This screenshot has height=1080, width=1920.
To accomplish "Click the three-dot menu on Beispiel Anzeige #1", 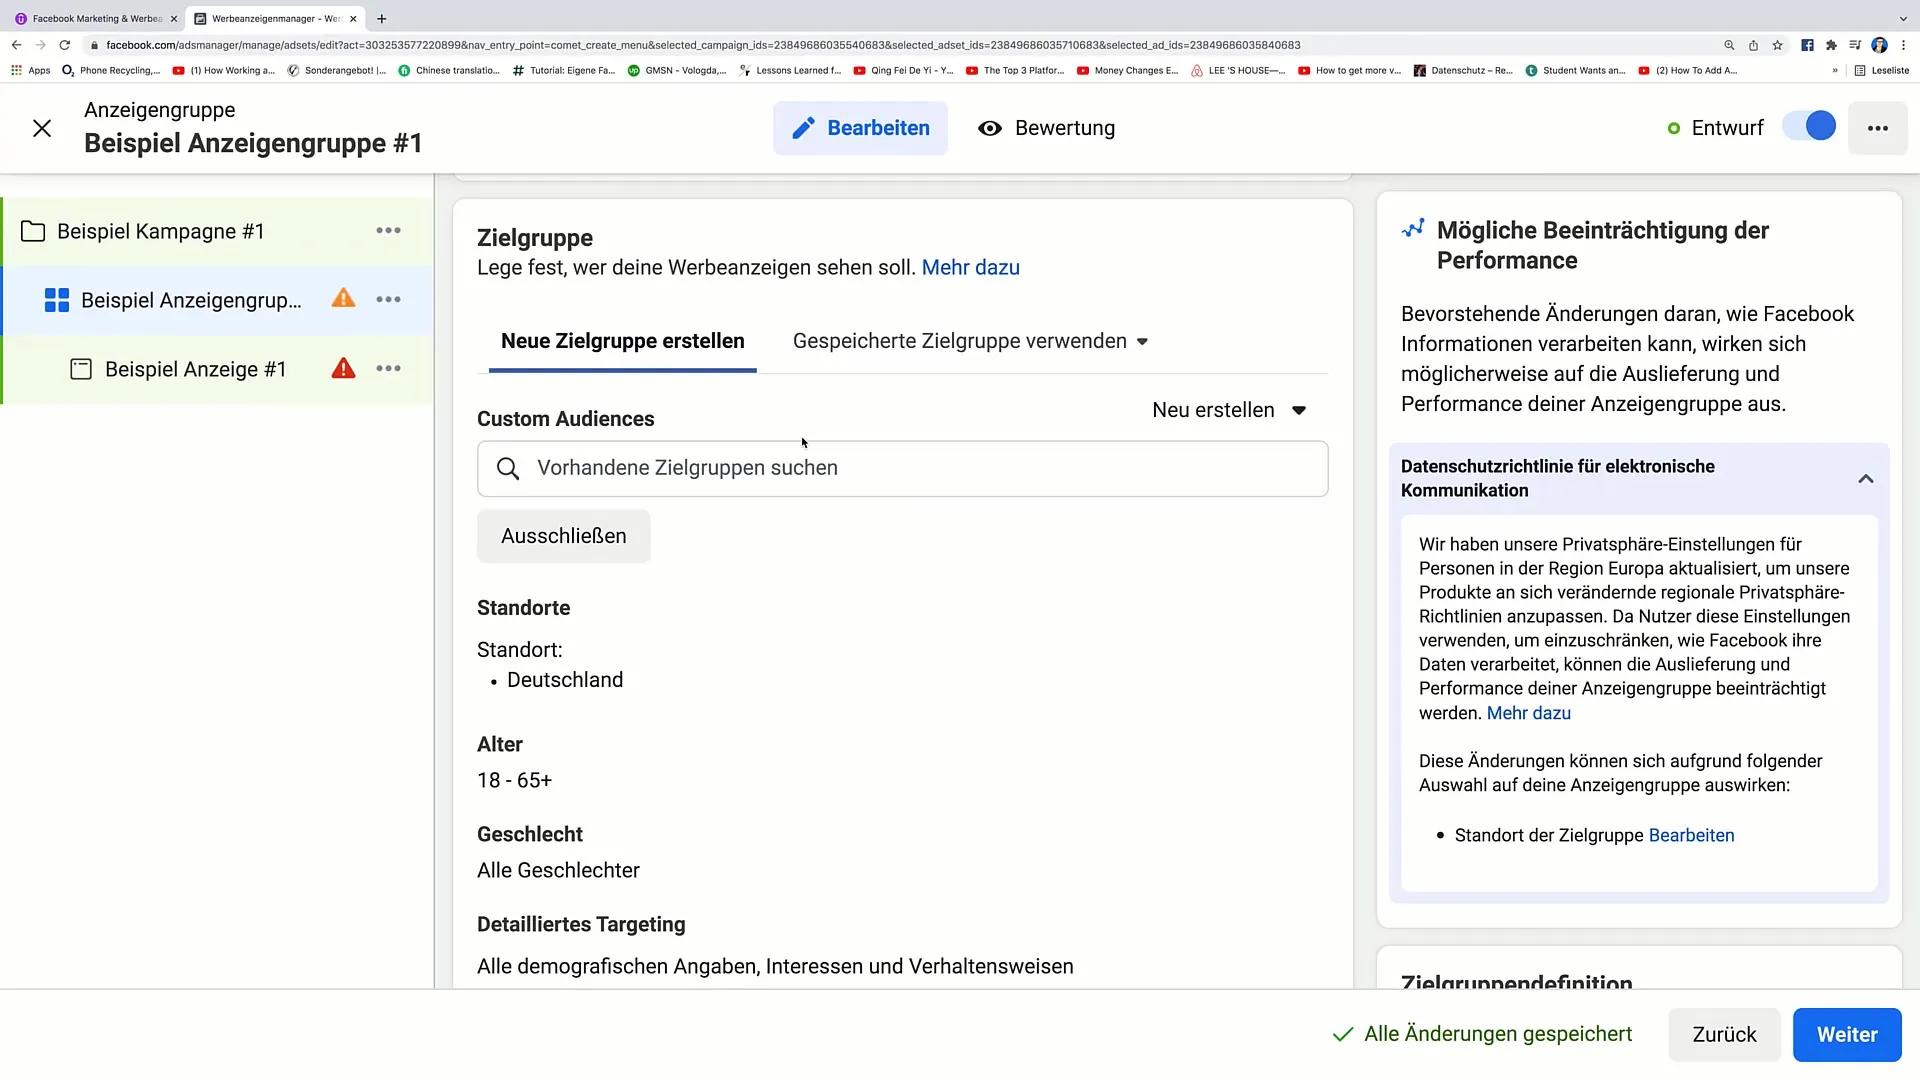I will pos(389,369).
